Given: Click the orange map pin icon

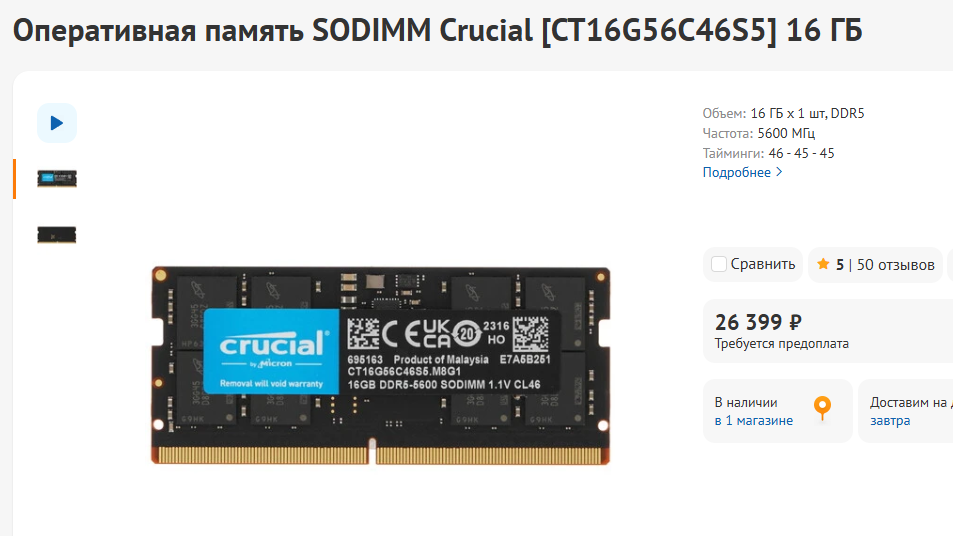Looking at the screenshot, I should tap(822, 408).
